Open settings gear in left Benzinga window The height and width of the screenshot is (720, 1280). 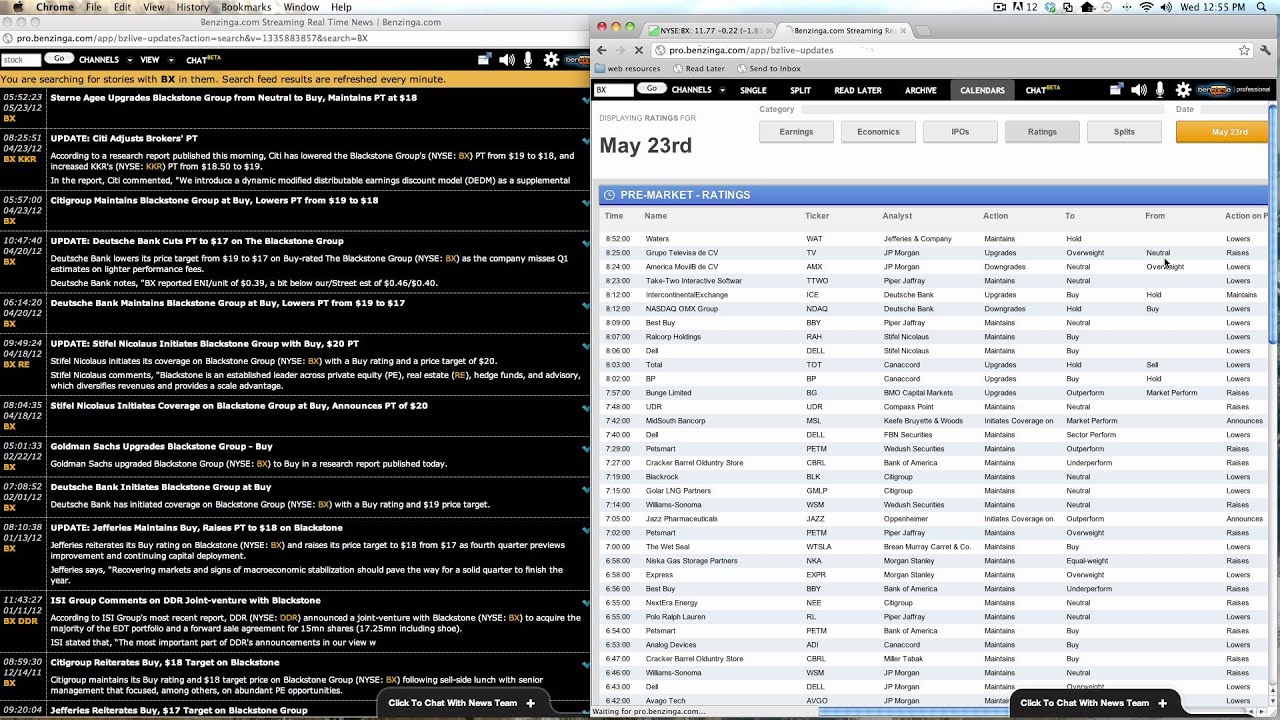pyautogui.click(x=551, y=60)
